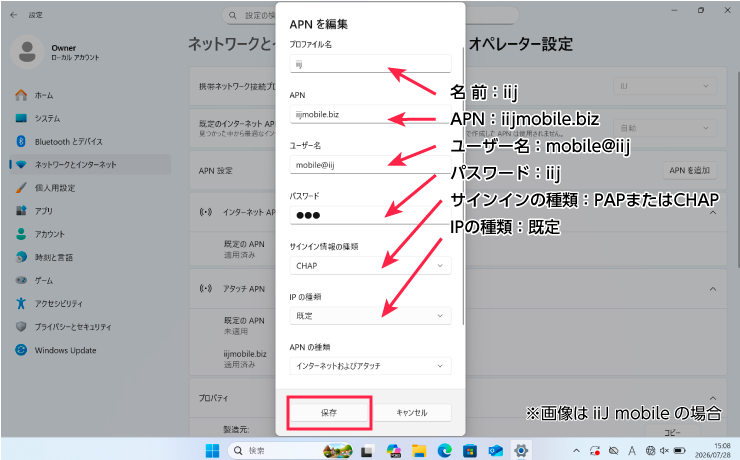Open Windows Update in sidebar
Screen dimensions: 740x460
pos(90,350)
